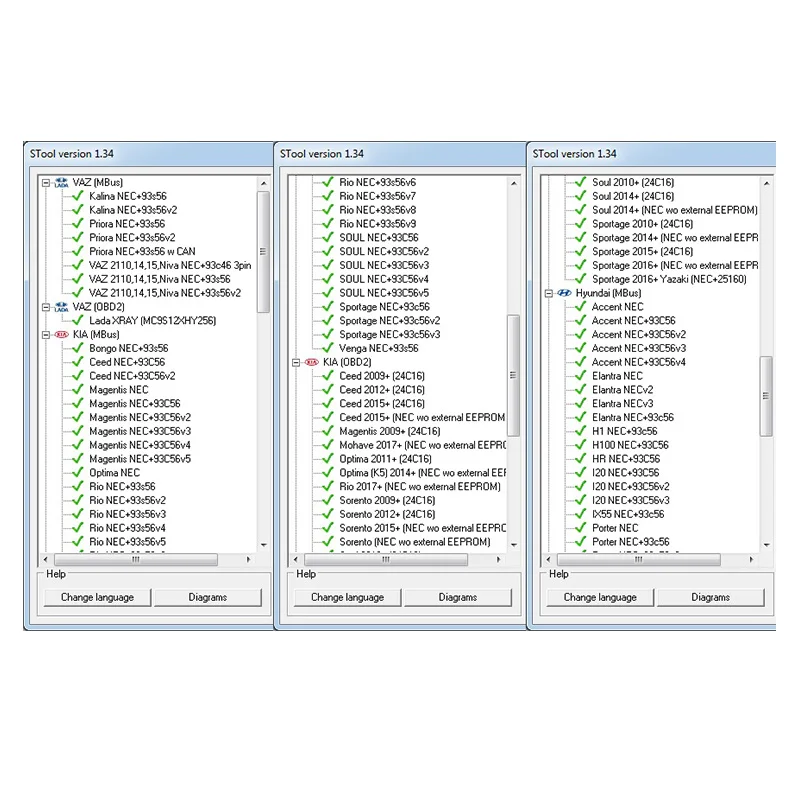800x800 pixels.
Task: Click checkmark icon beside Rio NEC+93s56v9
Action: click(x=328, y=224)
